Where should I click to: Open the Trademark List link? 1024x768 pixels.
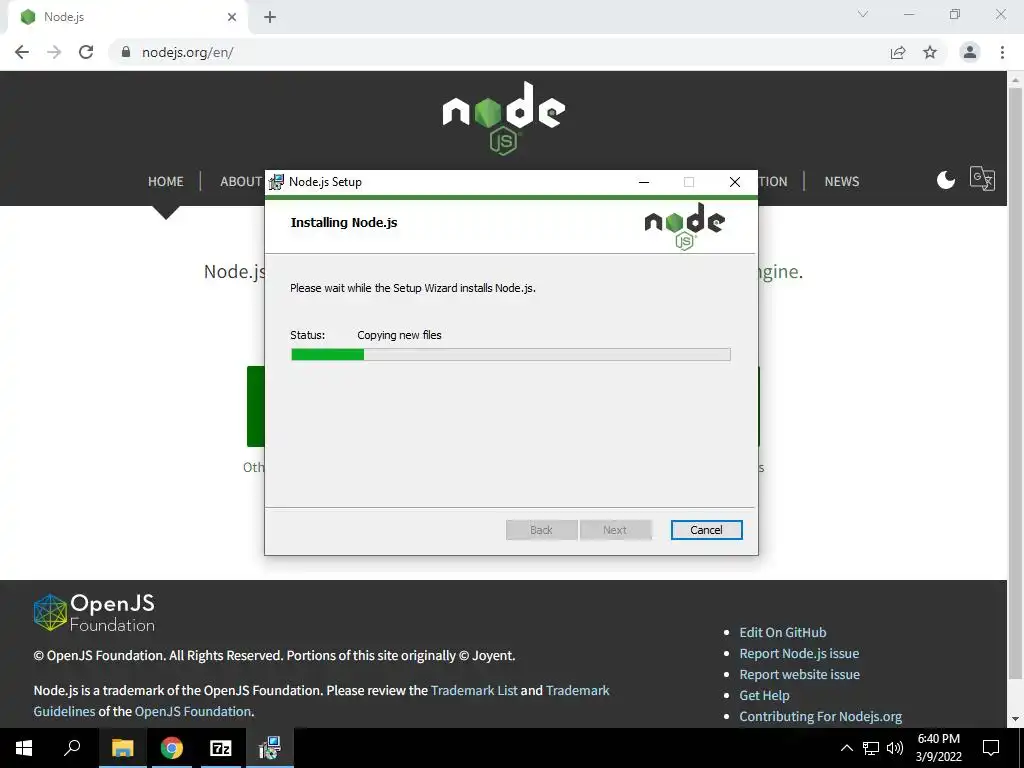pyautogui.click(x=474, y=690)
